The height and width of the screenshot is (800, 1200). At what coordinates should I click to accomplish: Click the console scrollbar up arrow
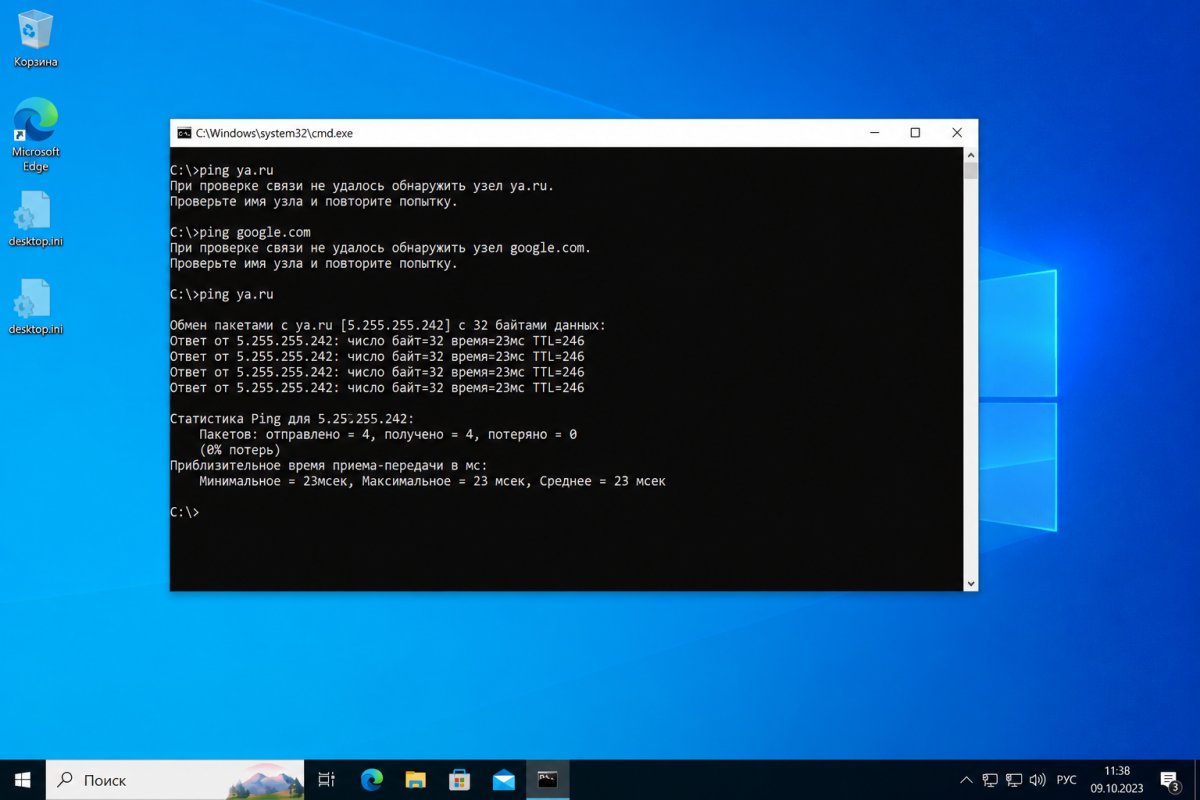point(970,155)
